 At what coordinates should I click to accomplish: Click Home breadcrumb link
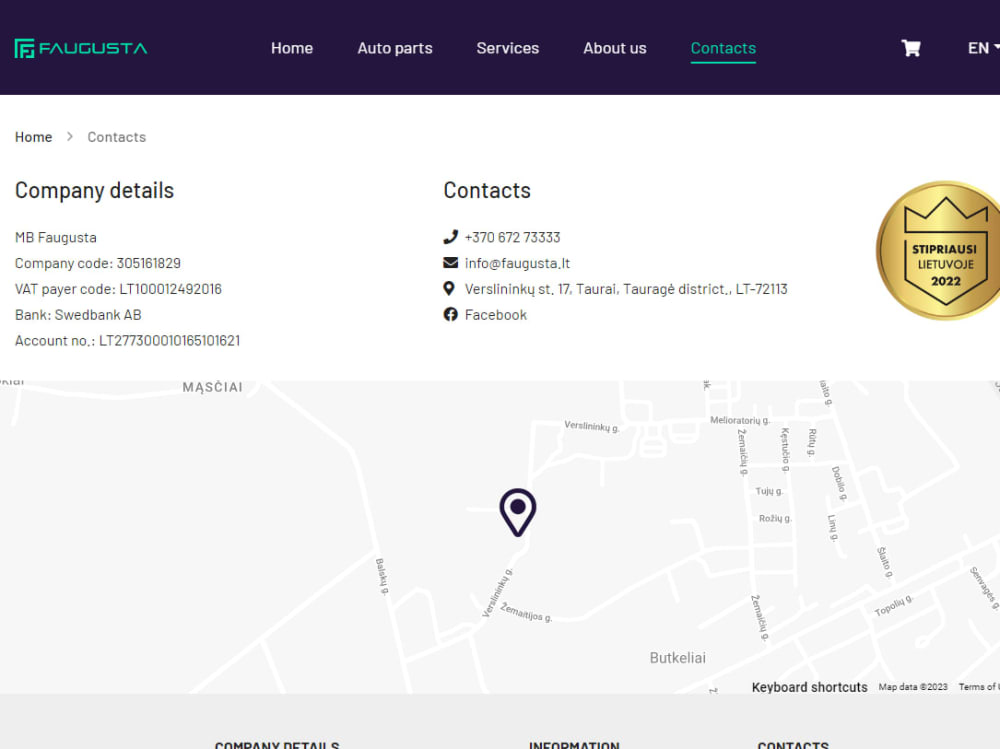[x=34, y=137]
